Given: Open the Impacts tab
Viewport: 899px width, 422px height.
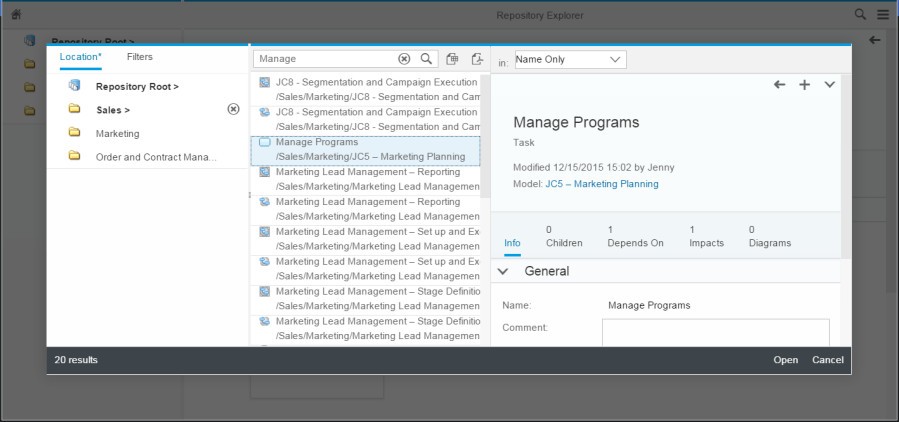Looking at the screenshot, I should point(706,236).
